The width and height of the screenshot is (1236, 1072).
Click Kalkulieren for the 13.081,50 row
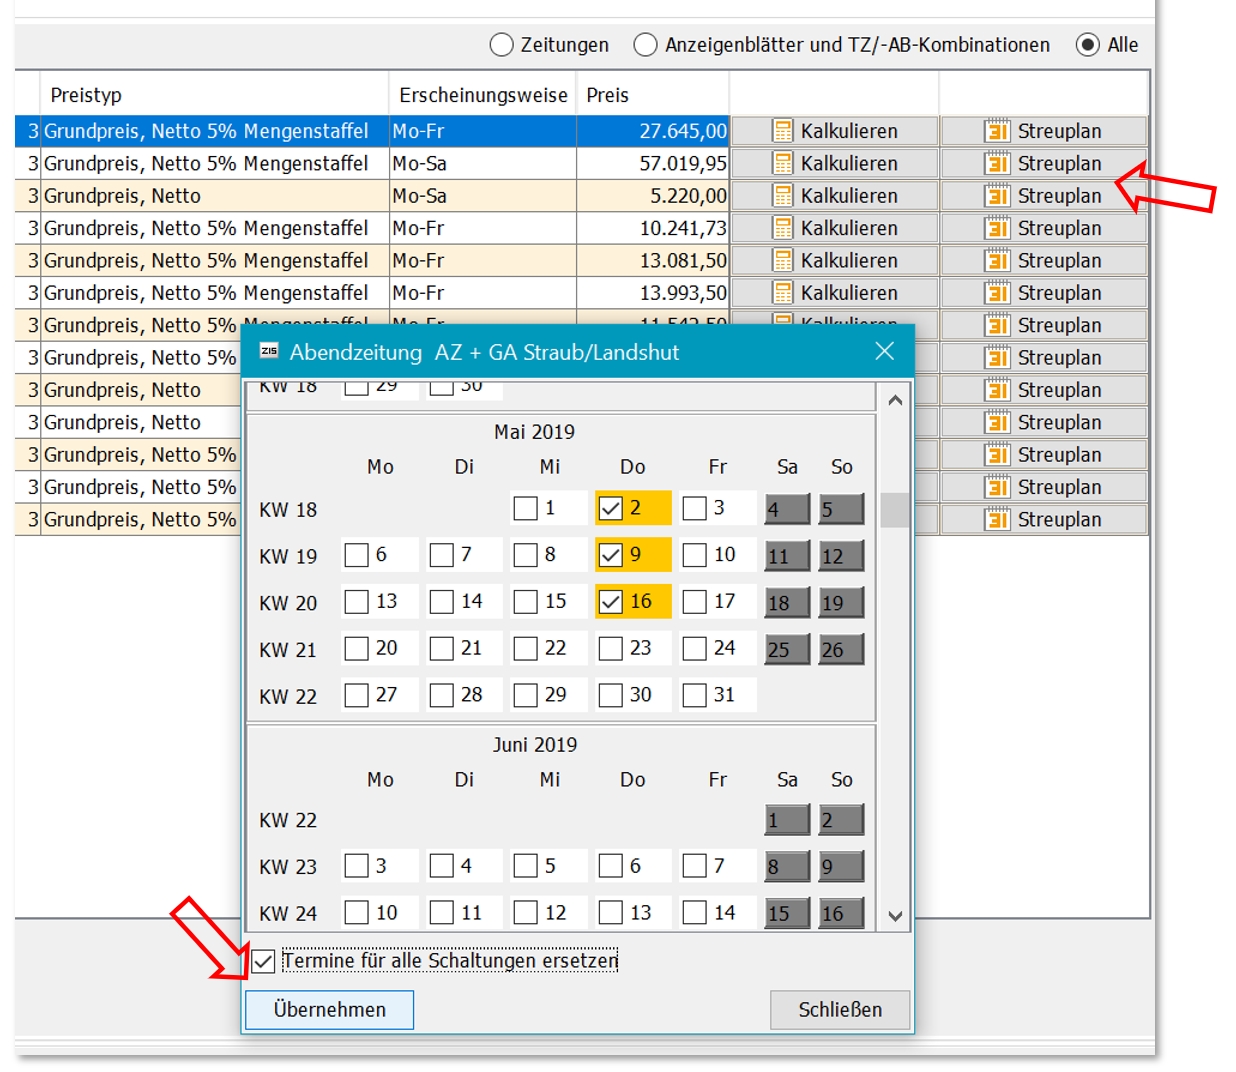(x=834, y=261)
